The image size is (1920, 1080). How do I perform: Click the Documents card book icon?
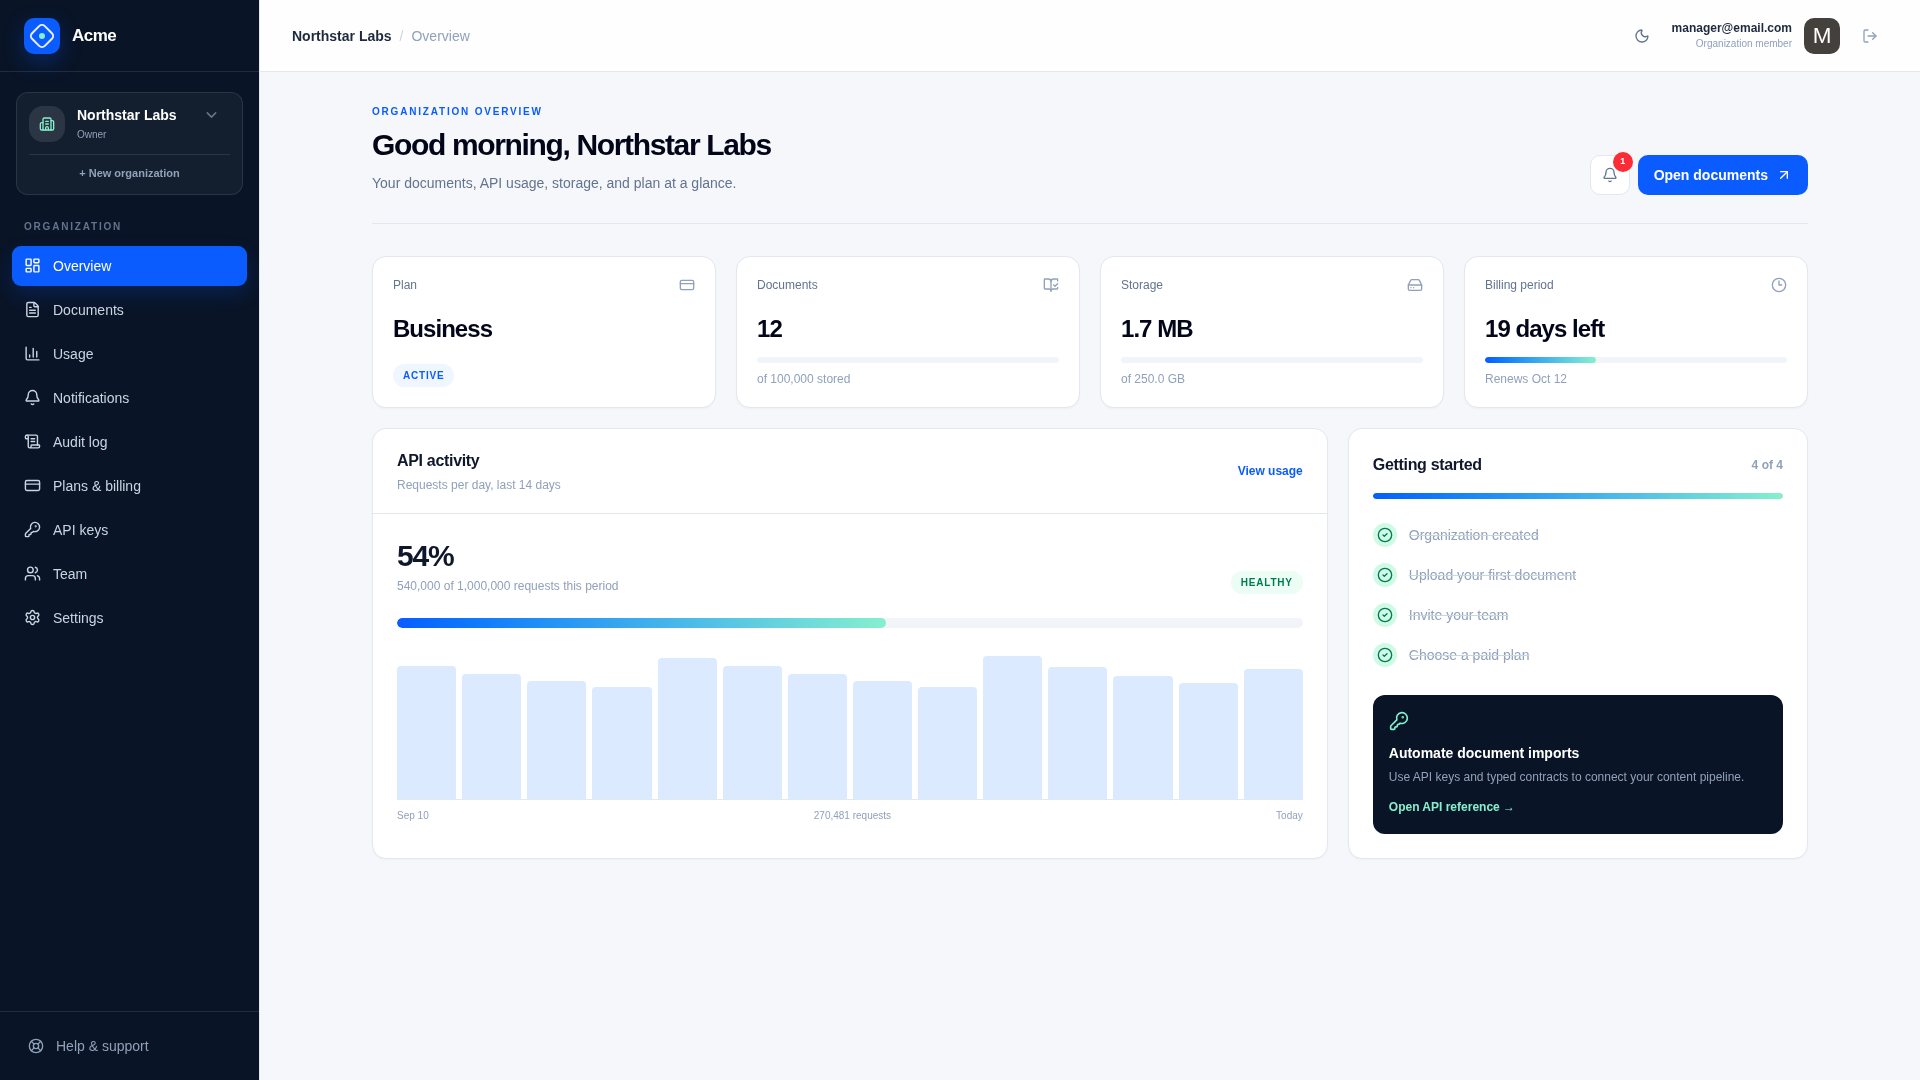click(1051, 285)
